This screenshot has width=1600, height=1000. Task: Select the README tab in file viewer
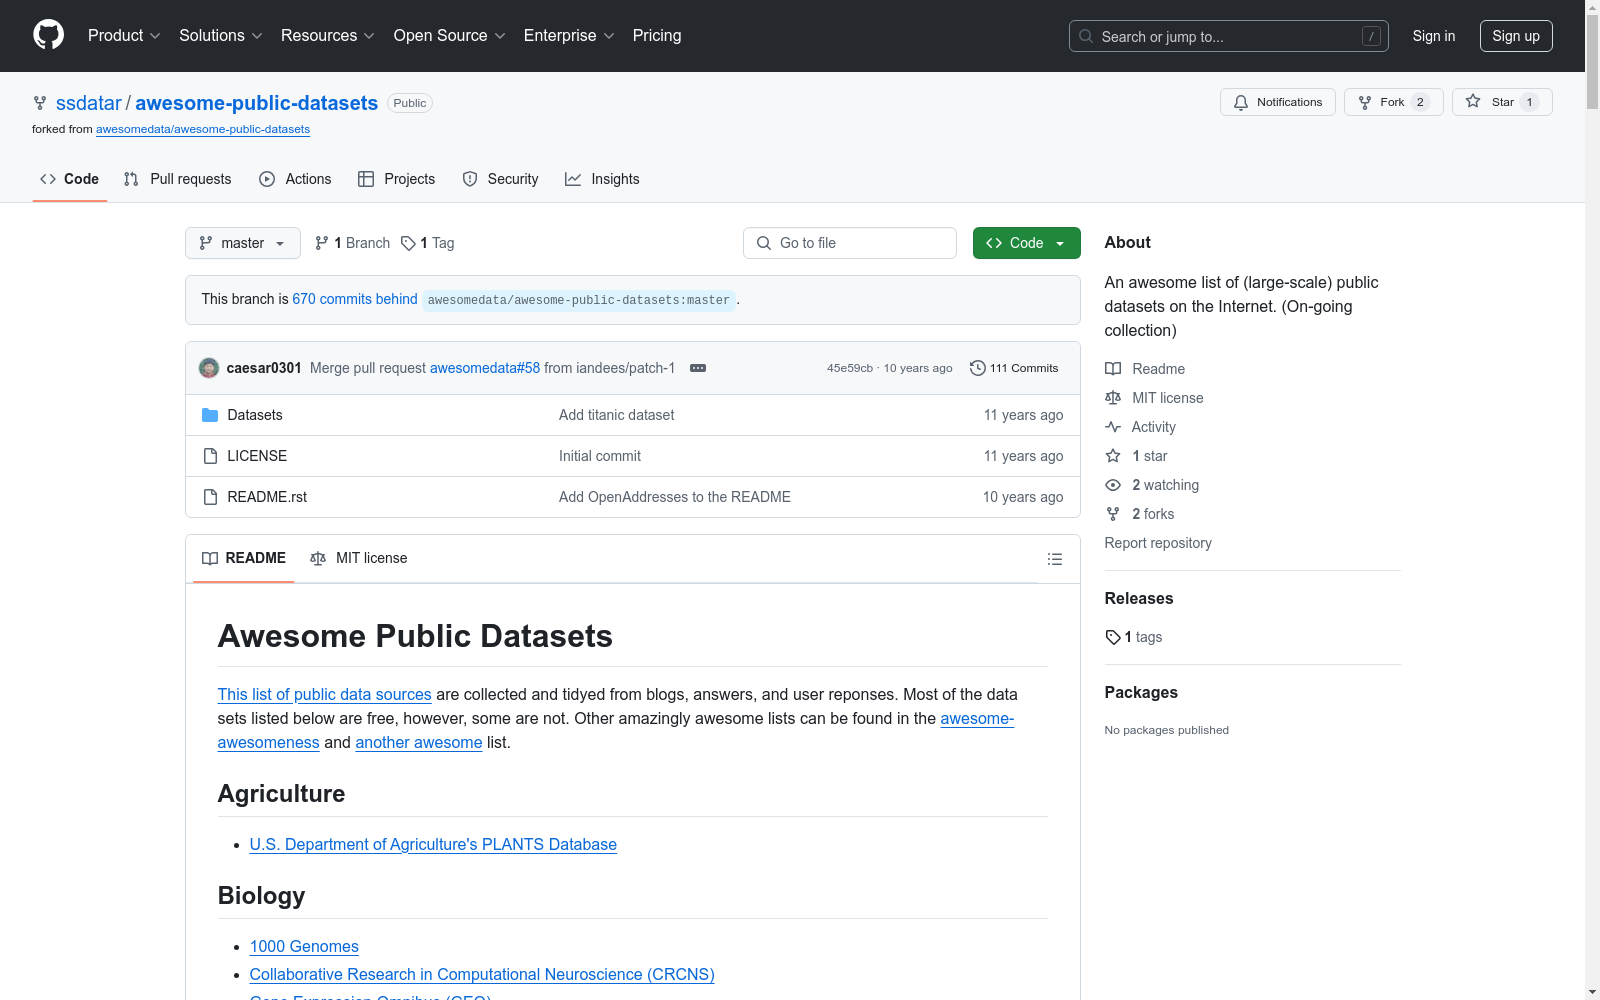tap(244, 558)
